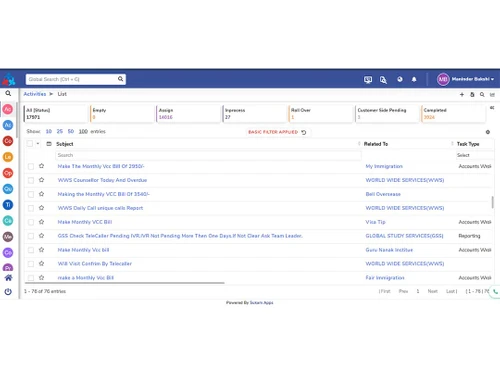Open 'Guru Nanak Institue' related record
The width and height of the screenshot is (500, 375).
389,250
